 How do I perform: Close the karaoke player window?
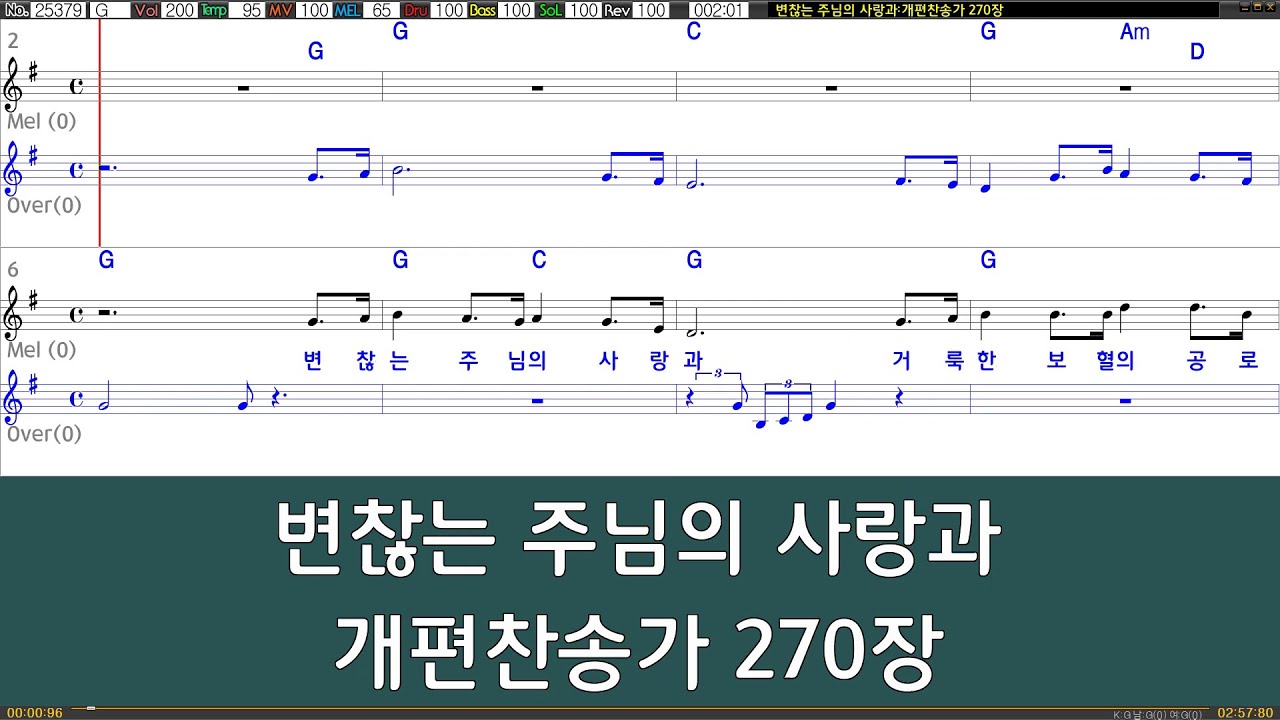pos(1270,7)
